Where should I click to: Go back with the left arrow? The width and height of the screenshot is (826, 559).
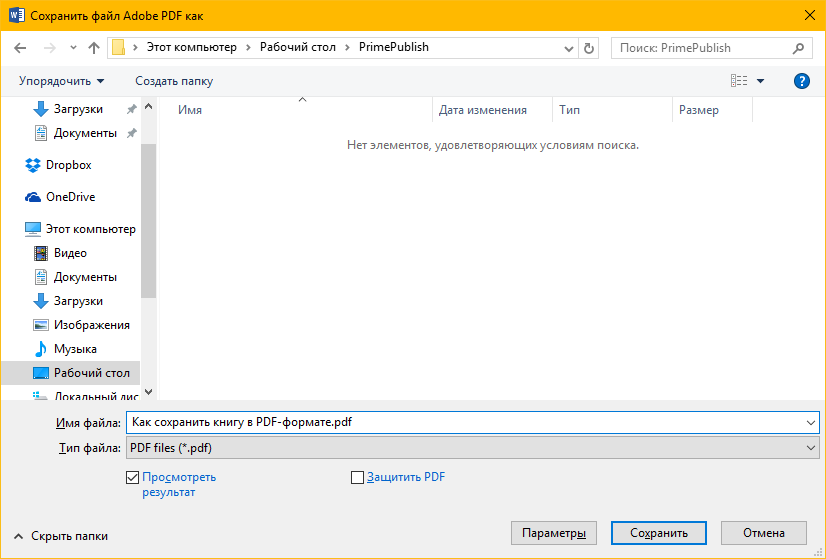click(20, 48)
